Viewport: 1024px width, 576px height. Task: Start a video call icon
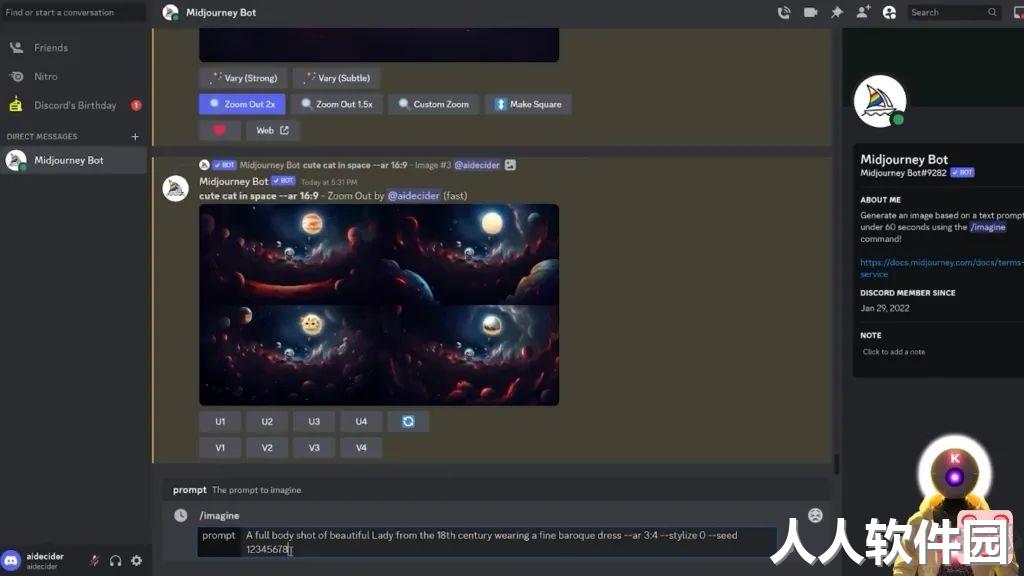pyautogui.click(x=810, y=12)
